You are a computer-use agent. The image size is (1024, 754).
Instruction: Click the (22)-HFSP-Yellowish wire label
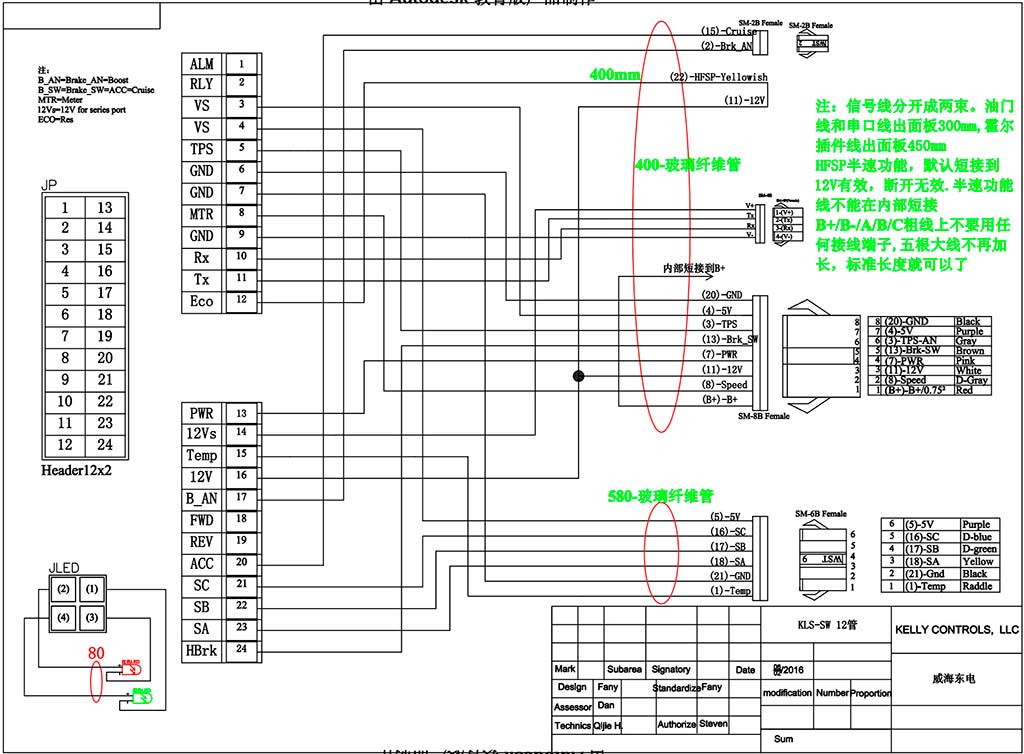[x=718, y=77]
